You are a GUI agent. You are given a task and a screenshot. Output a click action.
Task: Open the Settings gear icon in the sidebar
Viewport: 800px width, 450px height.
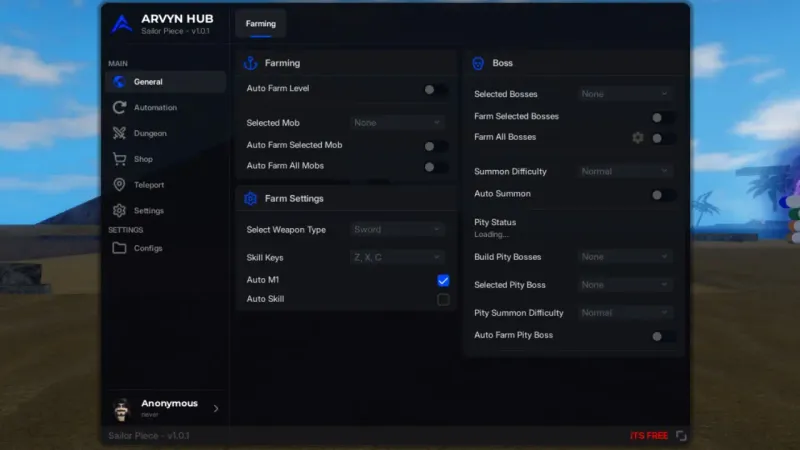pyautogui.click(x=119, y=210)
